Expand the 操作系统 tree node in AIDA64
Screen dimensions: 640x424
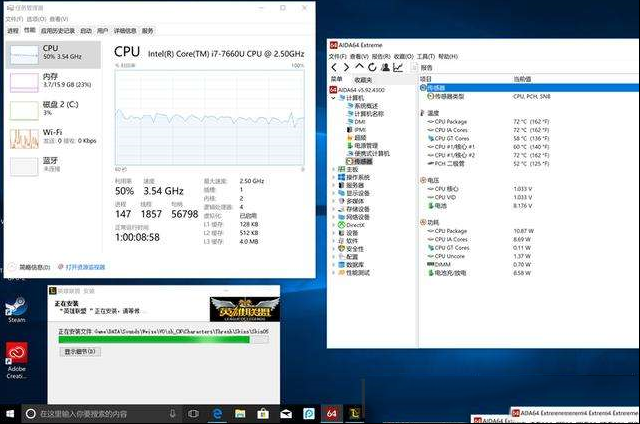point(333,177)
